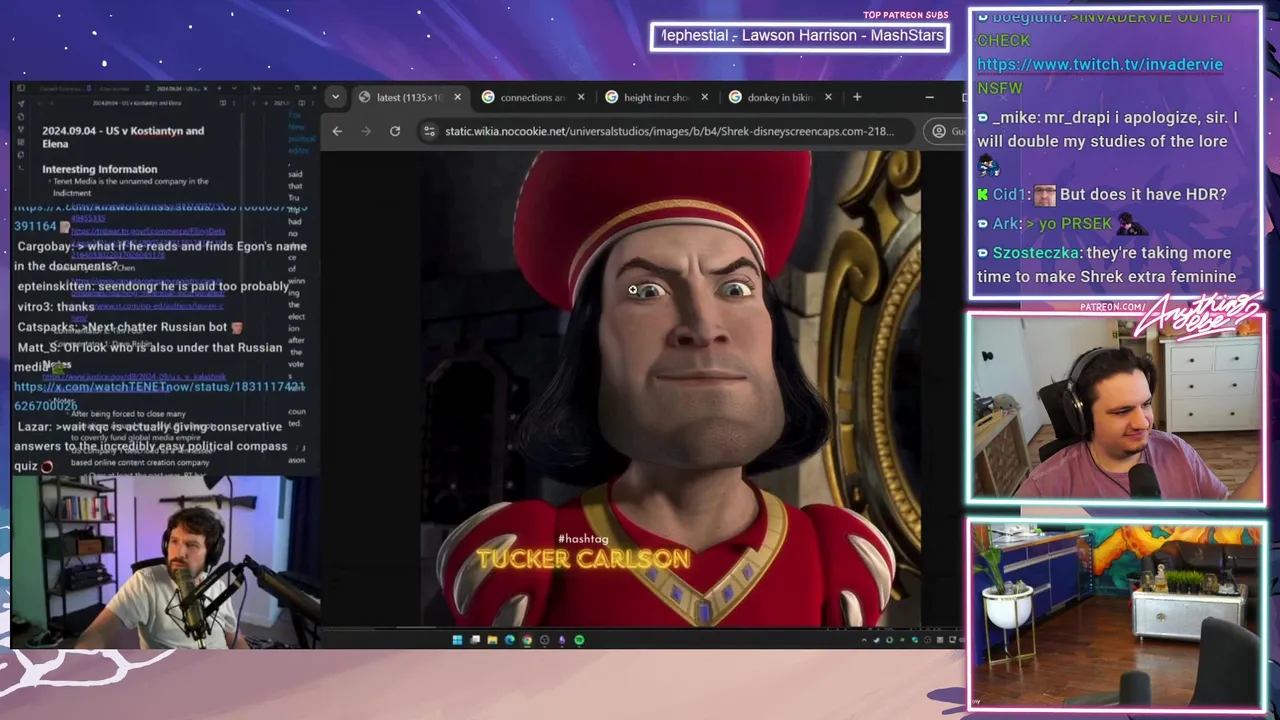View site information icon in address bar
Image resolution: width=1280 pixels, height=720 pixels.
(x=429, y=131)
